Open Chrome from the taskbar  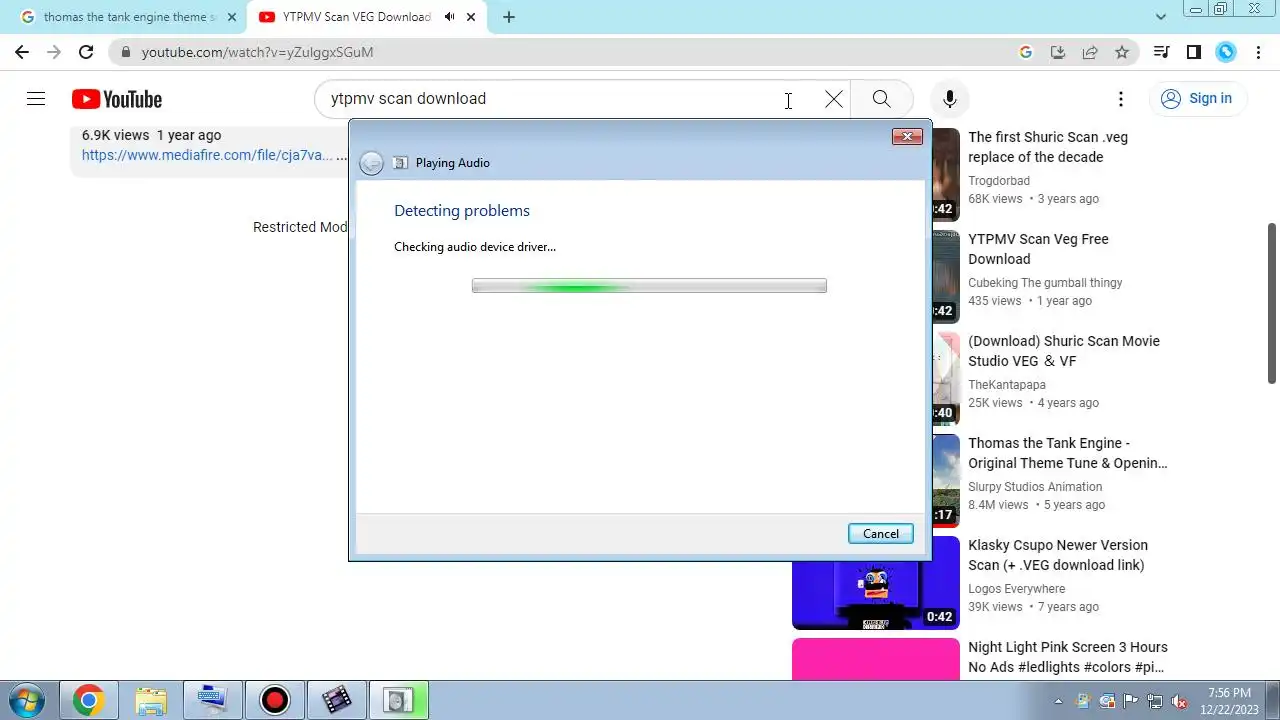[88, 700]
